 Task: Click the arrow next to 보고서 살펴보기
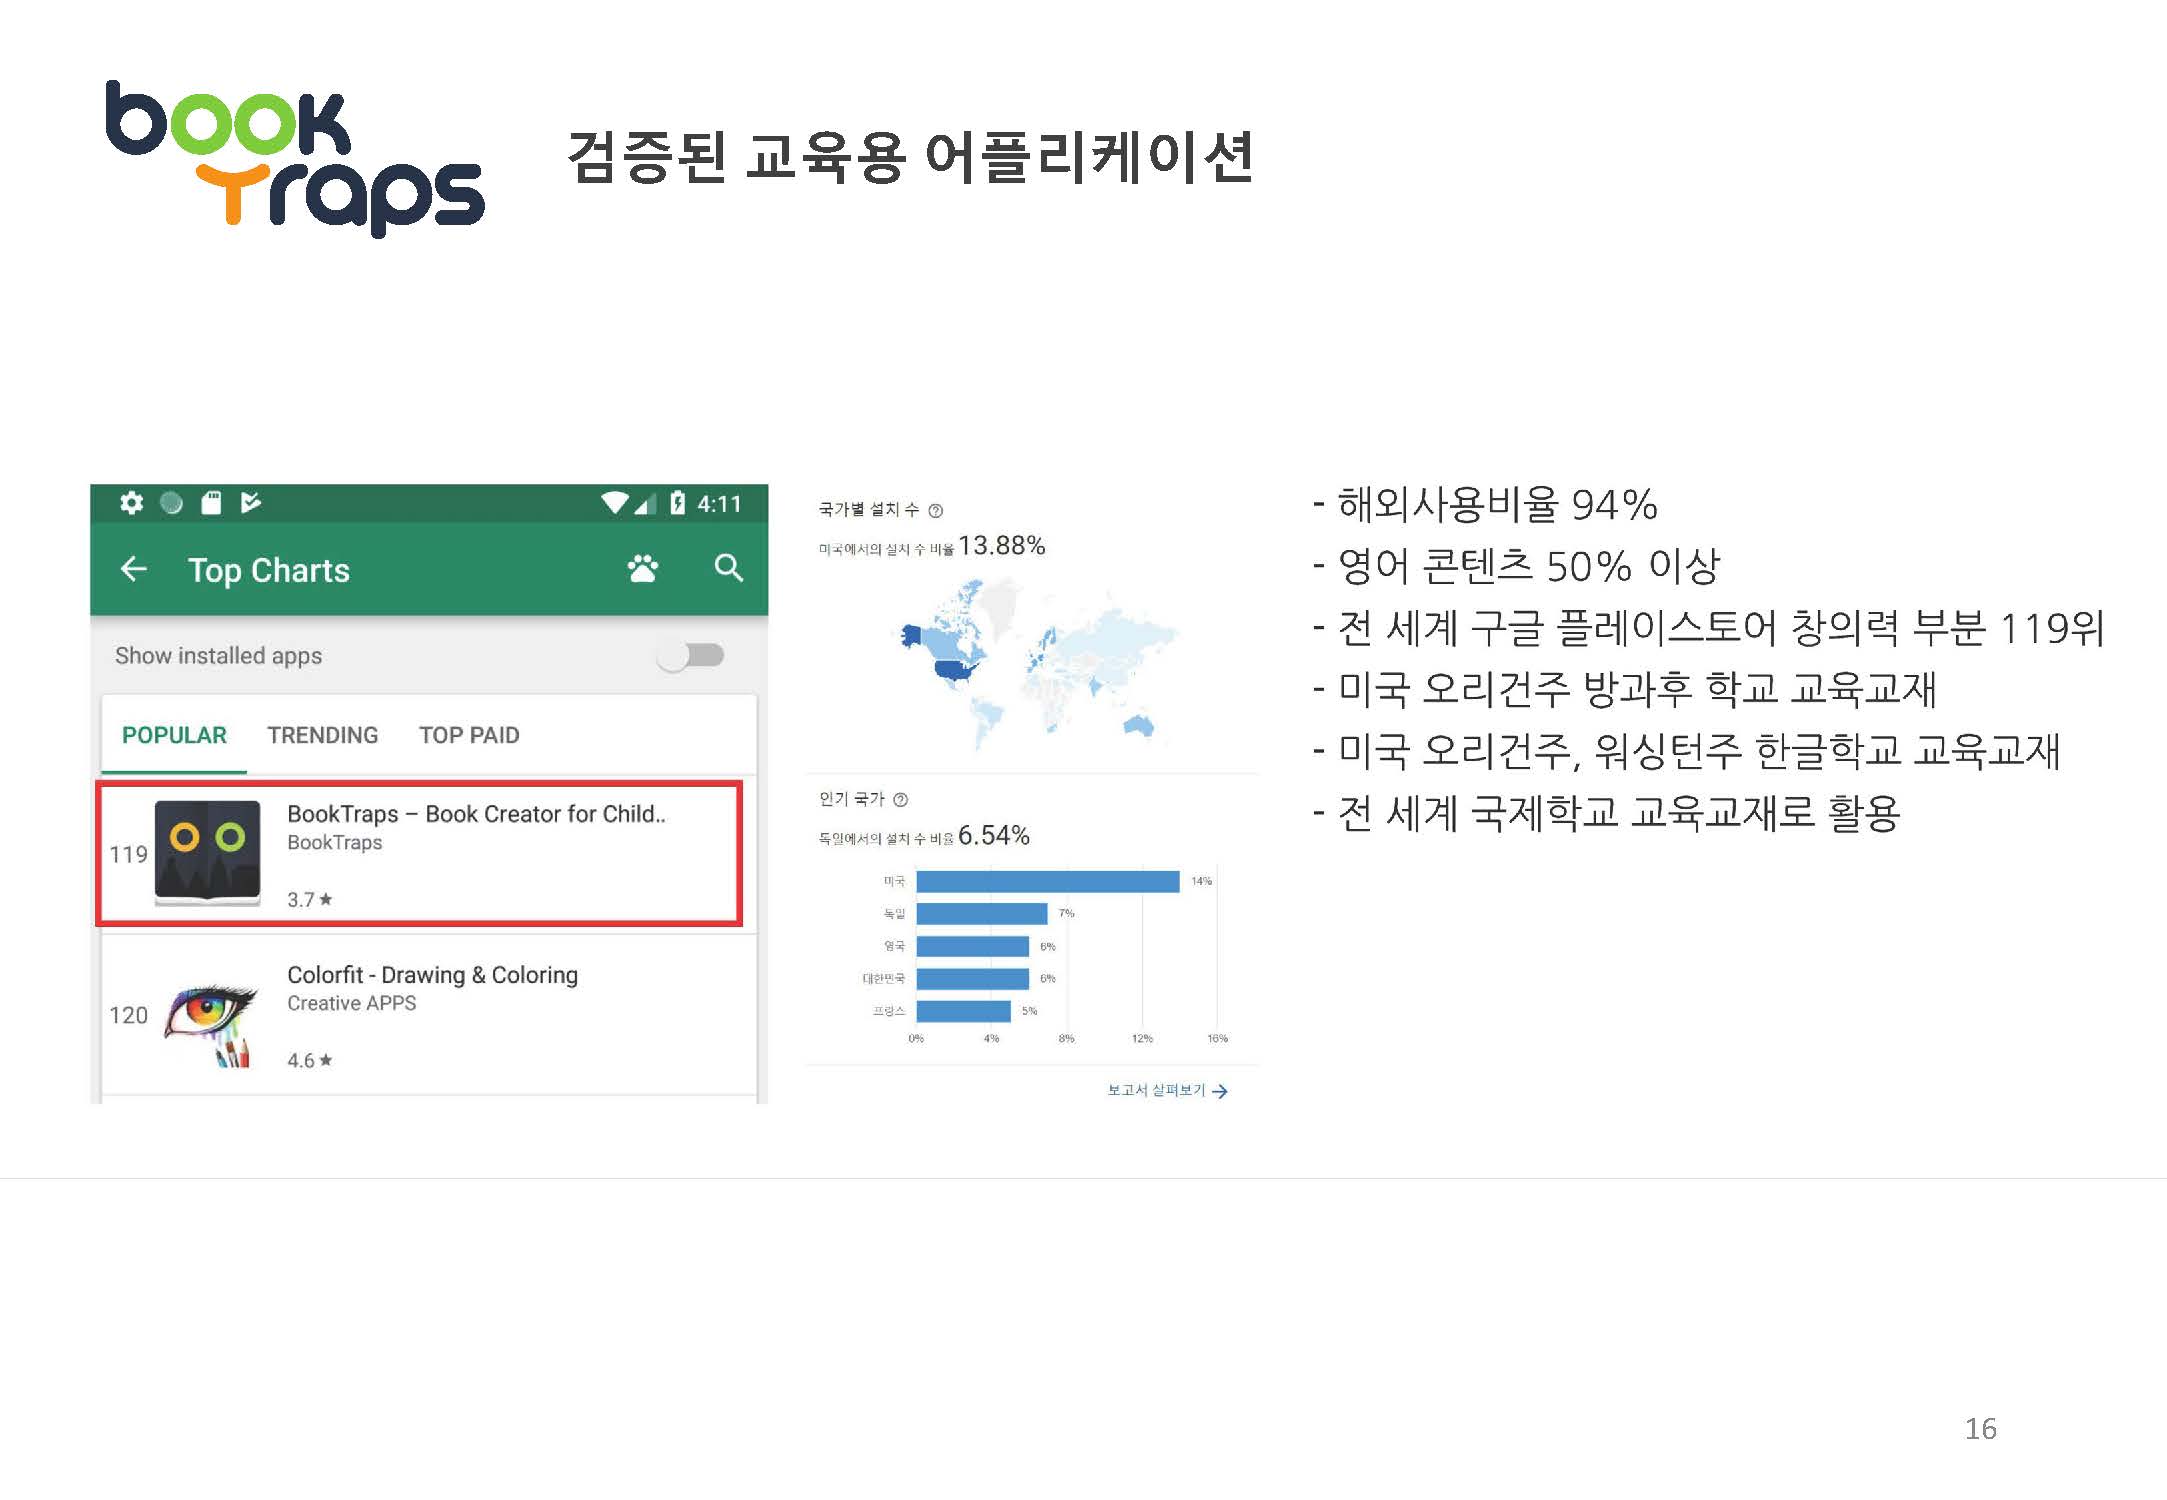[1220, 1091]
